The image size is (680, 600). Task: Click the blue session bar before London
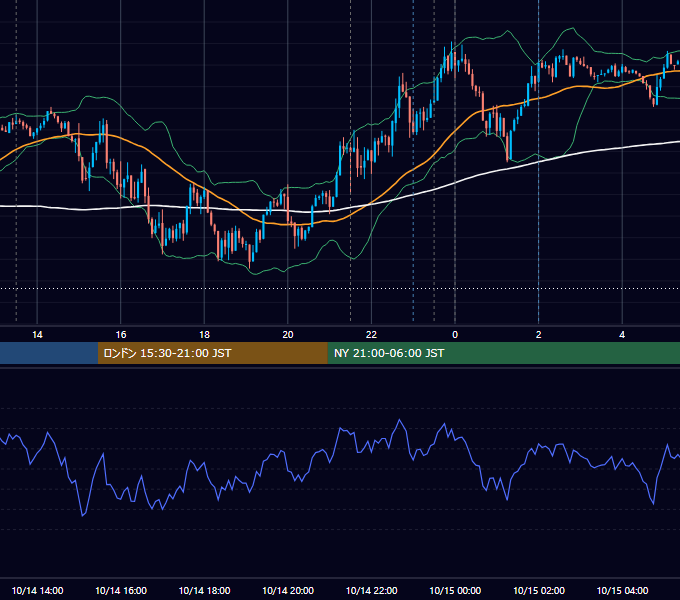click(49, 353)
